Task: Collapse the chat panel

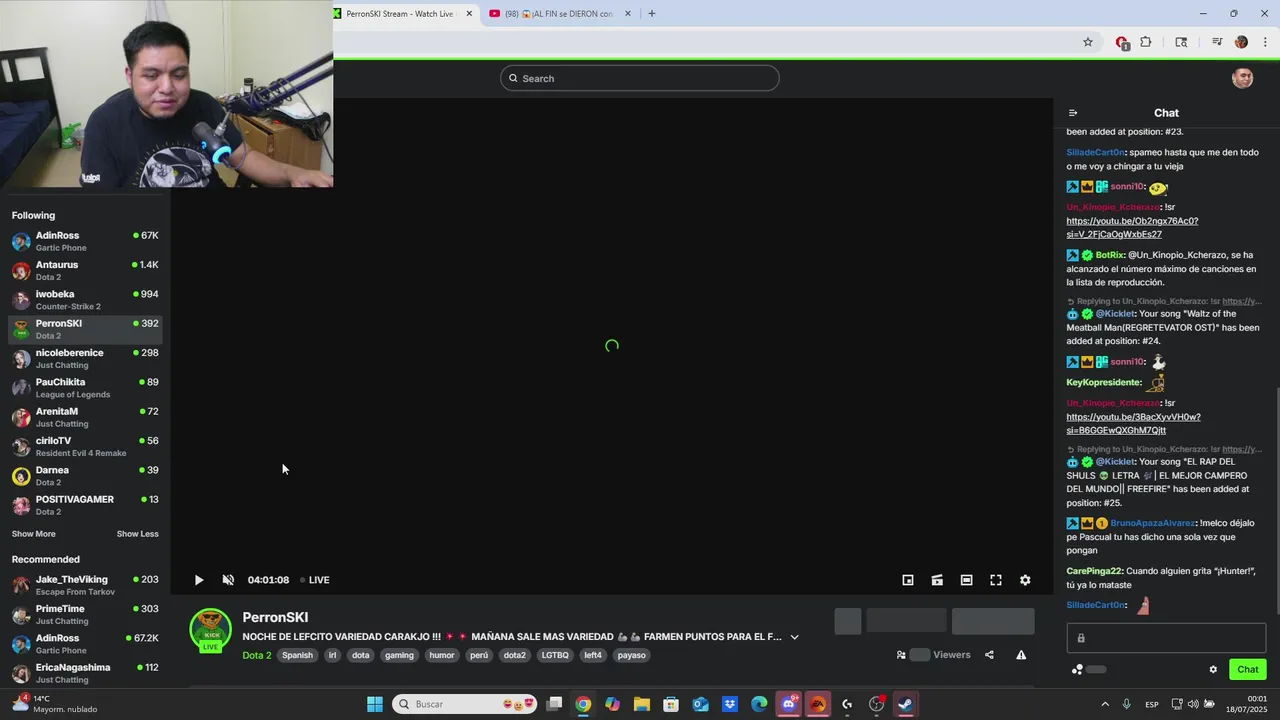Action: (1073, 113)
